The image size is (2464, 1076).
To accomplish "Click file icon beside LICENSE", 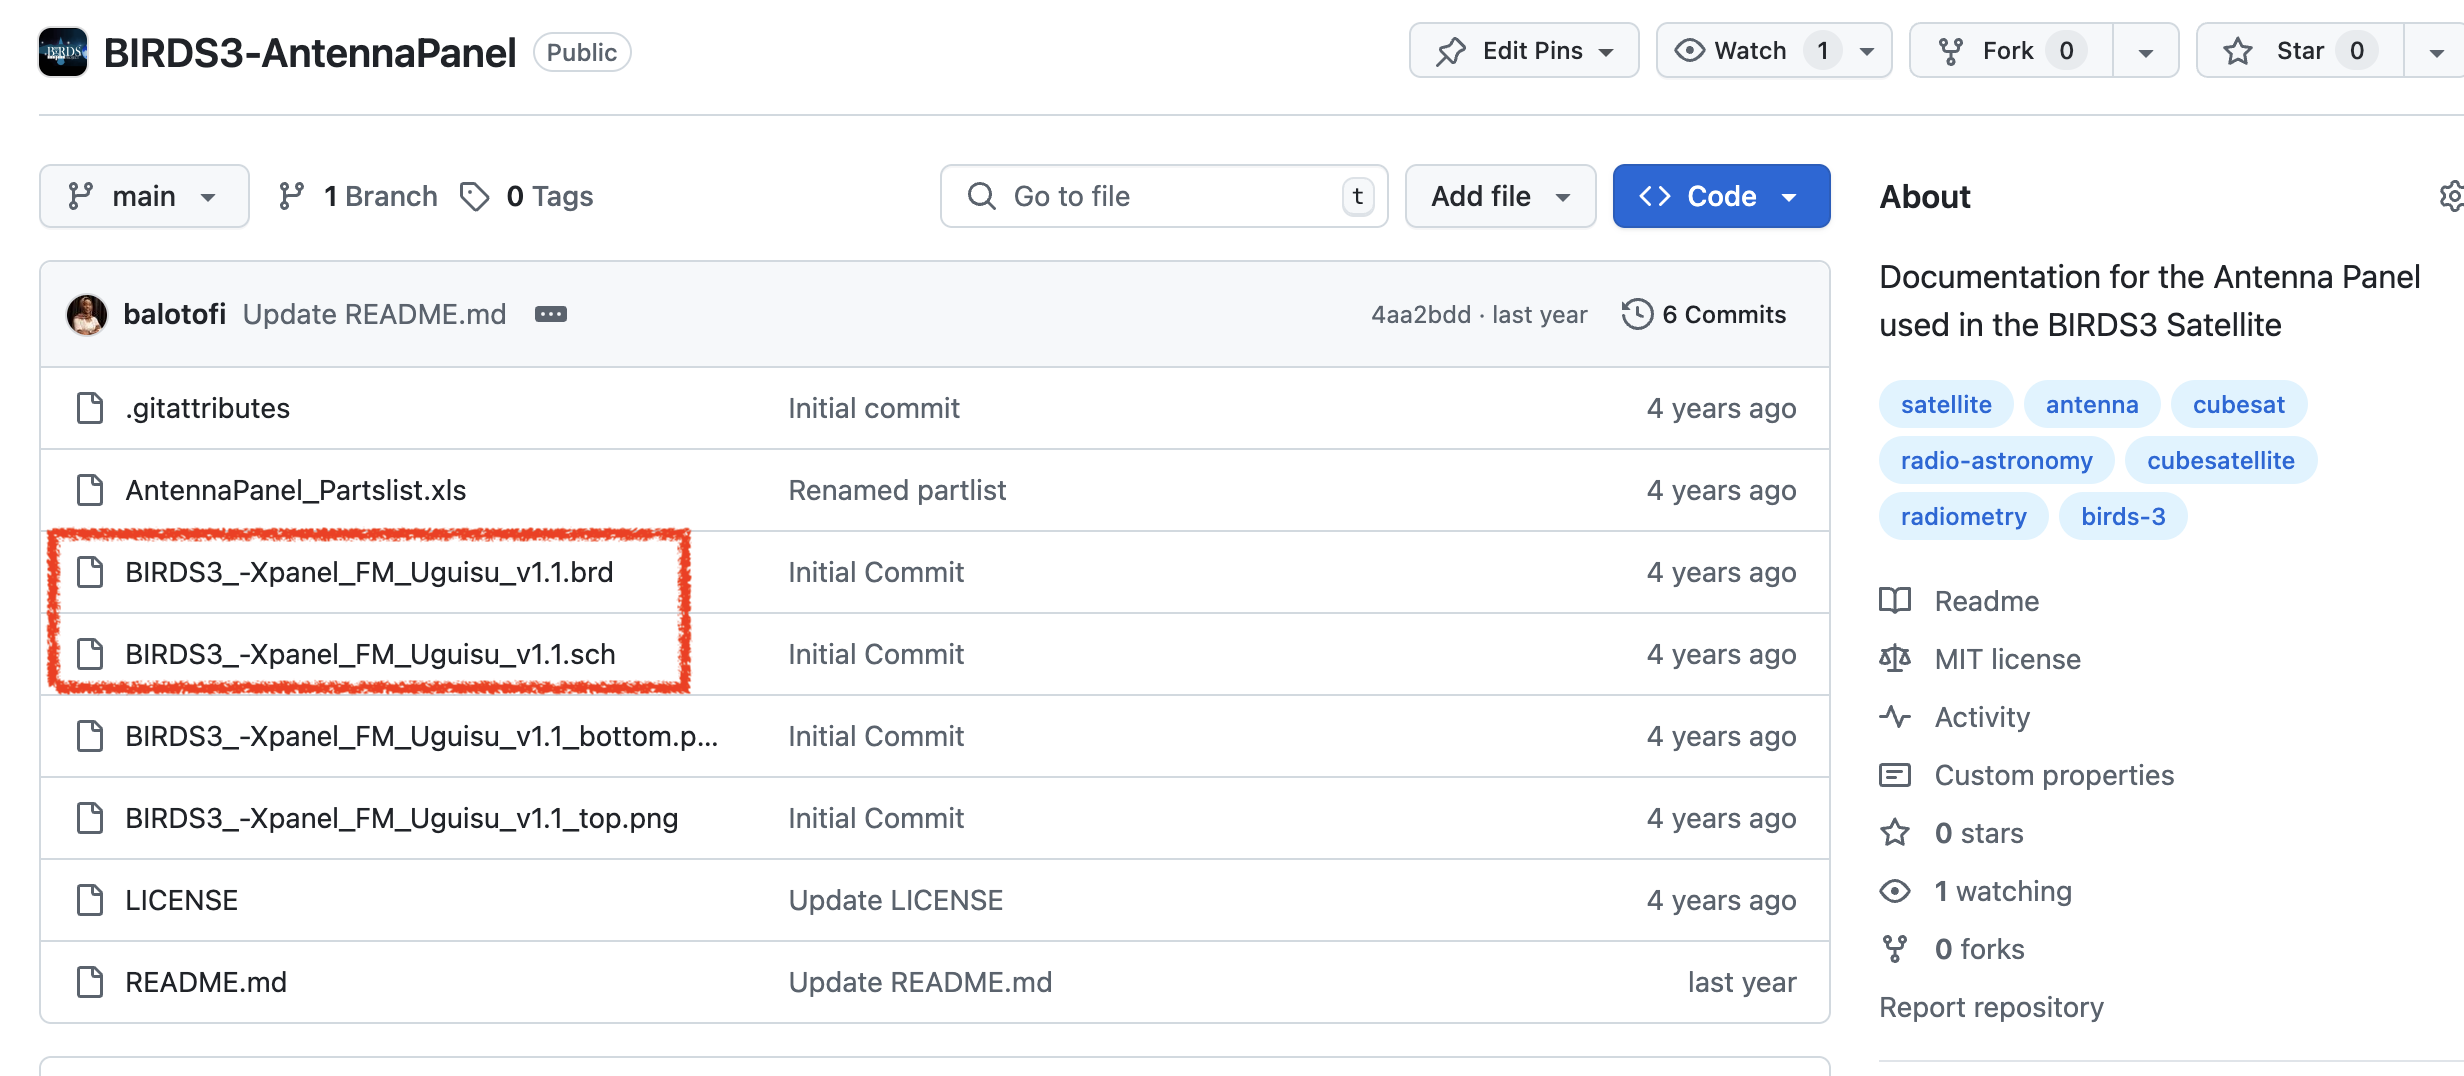I will pos(90,900).
